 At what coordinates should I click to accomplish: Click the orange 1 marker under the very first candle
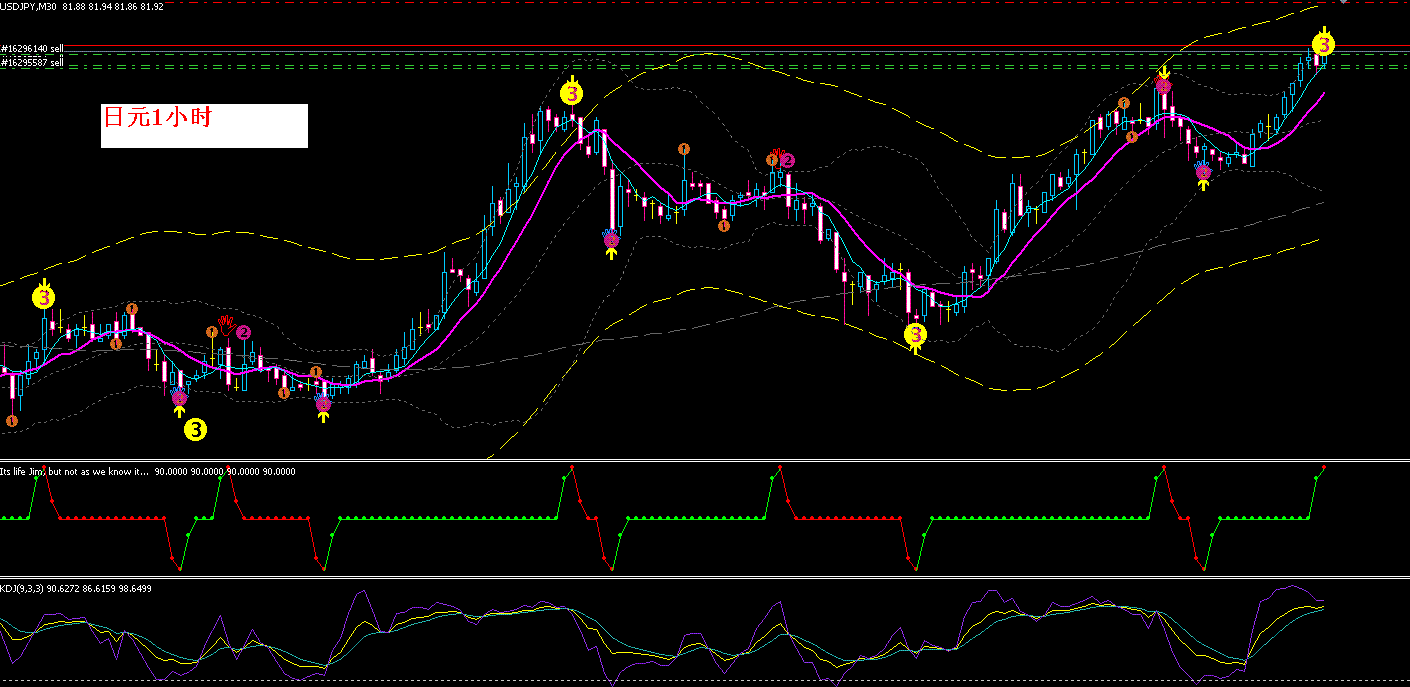(x=12, y=421)
